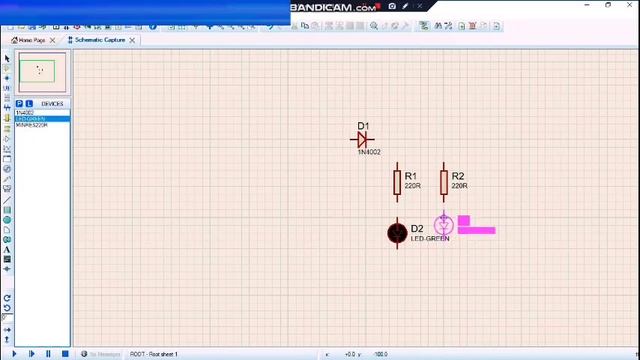The image size is (640, 360).
Task: Select the 2D Closed Path tool
Action: point(7,240)
